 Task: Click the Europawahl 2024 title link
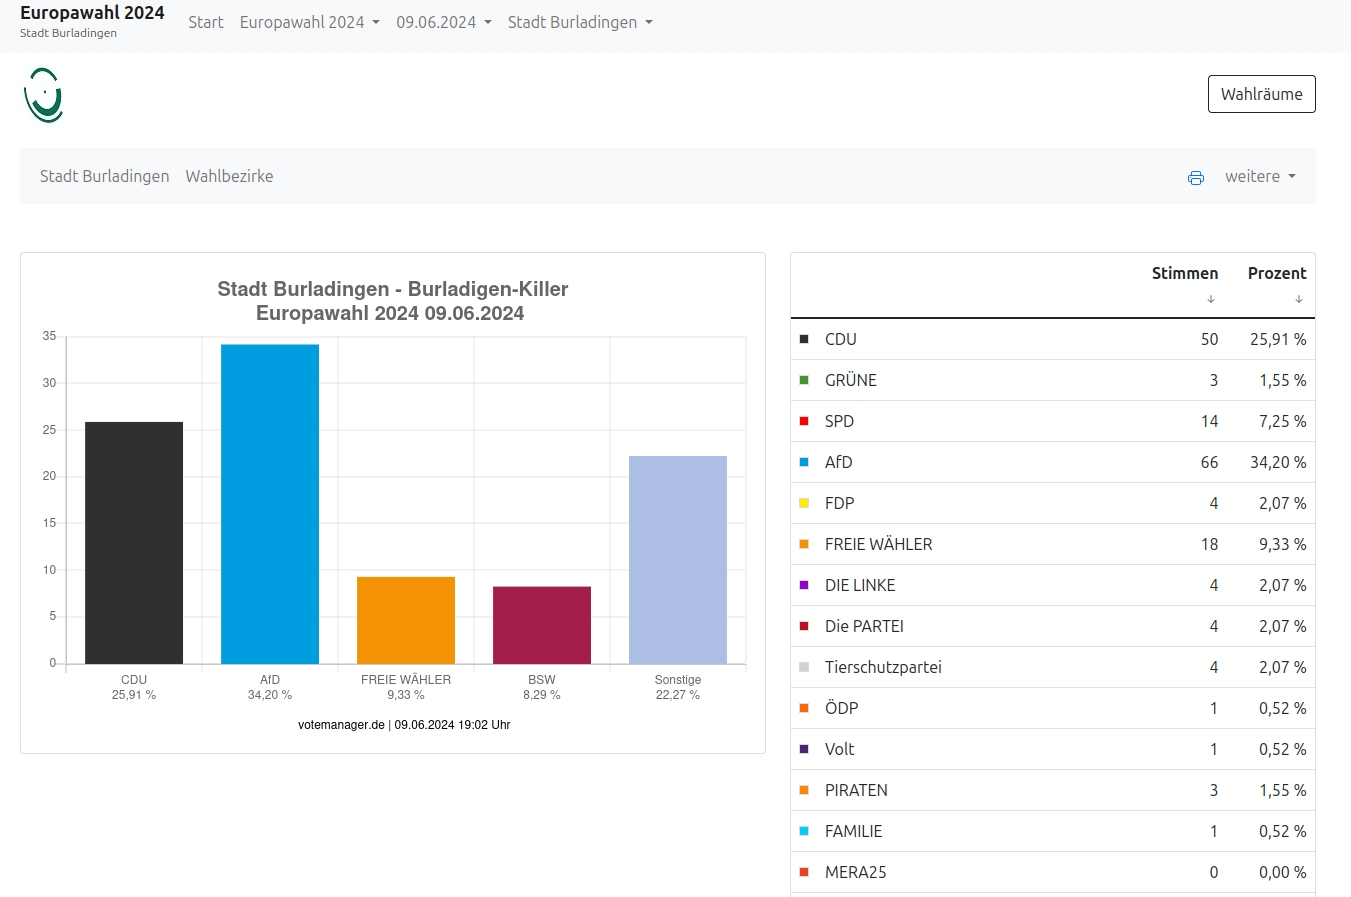(92, 13)
